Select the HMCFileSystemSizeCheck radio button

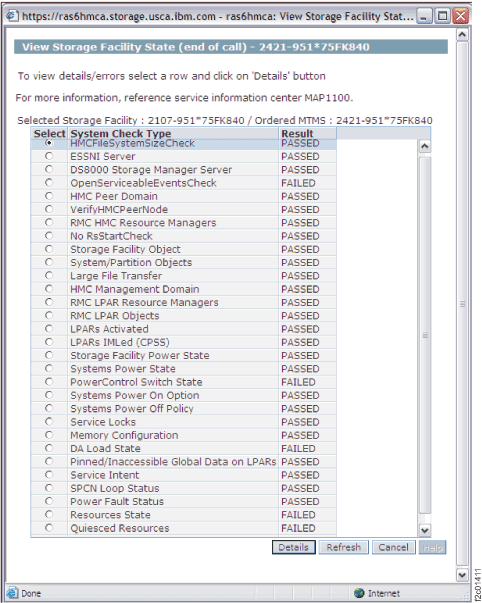[49, 143]
